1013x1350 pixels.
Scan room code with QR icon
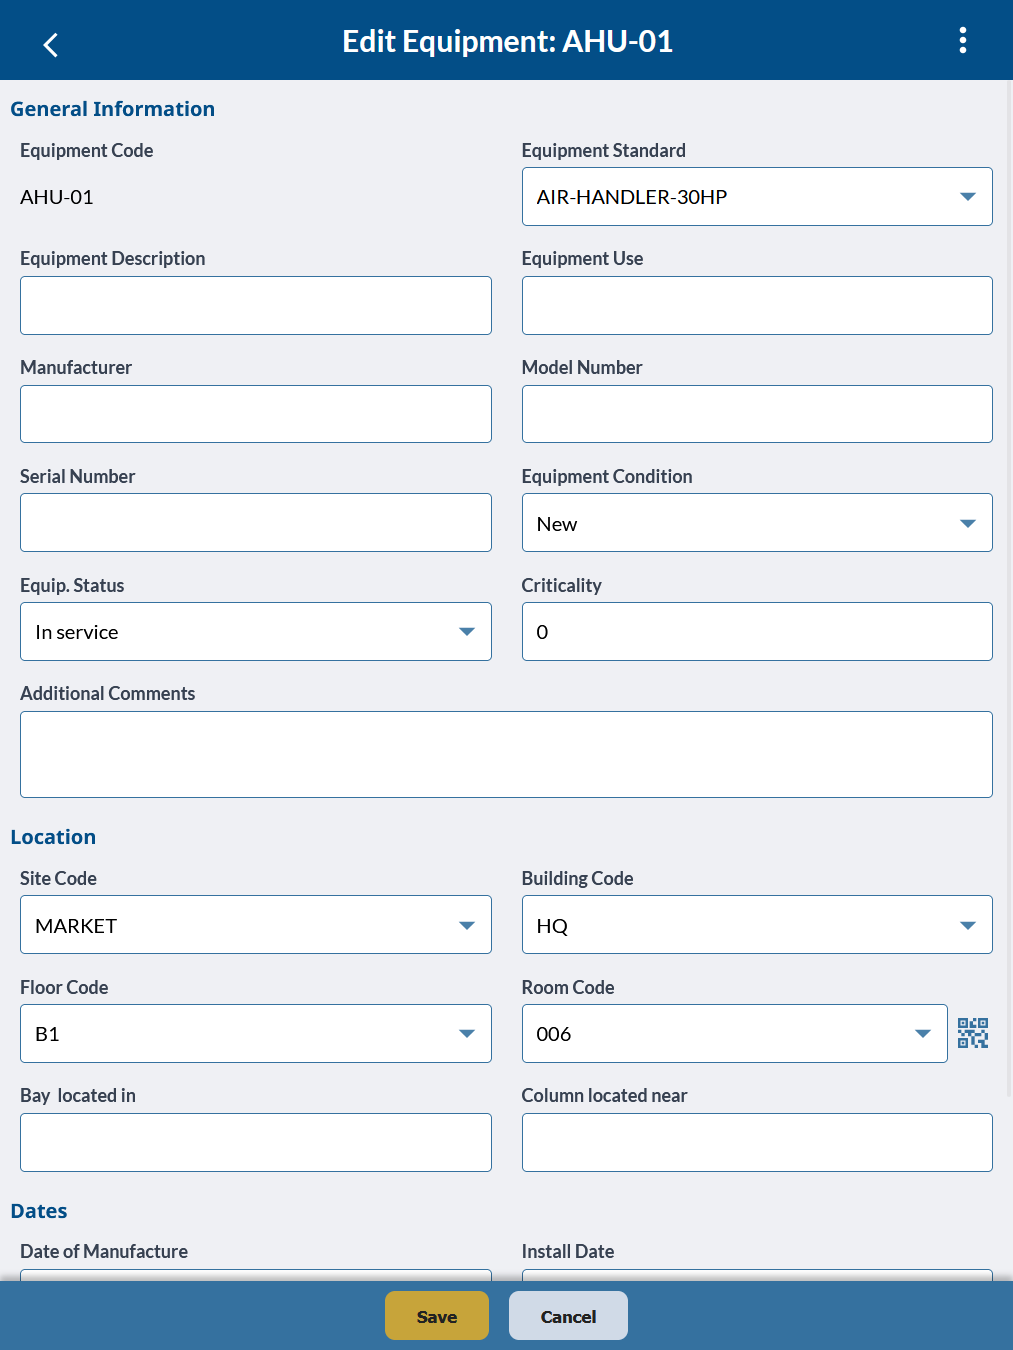[x=972, y=1033]
